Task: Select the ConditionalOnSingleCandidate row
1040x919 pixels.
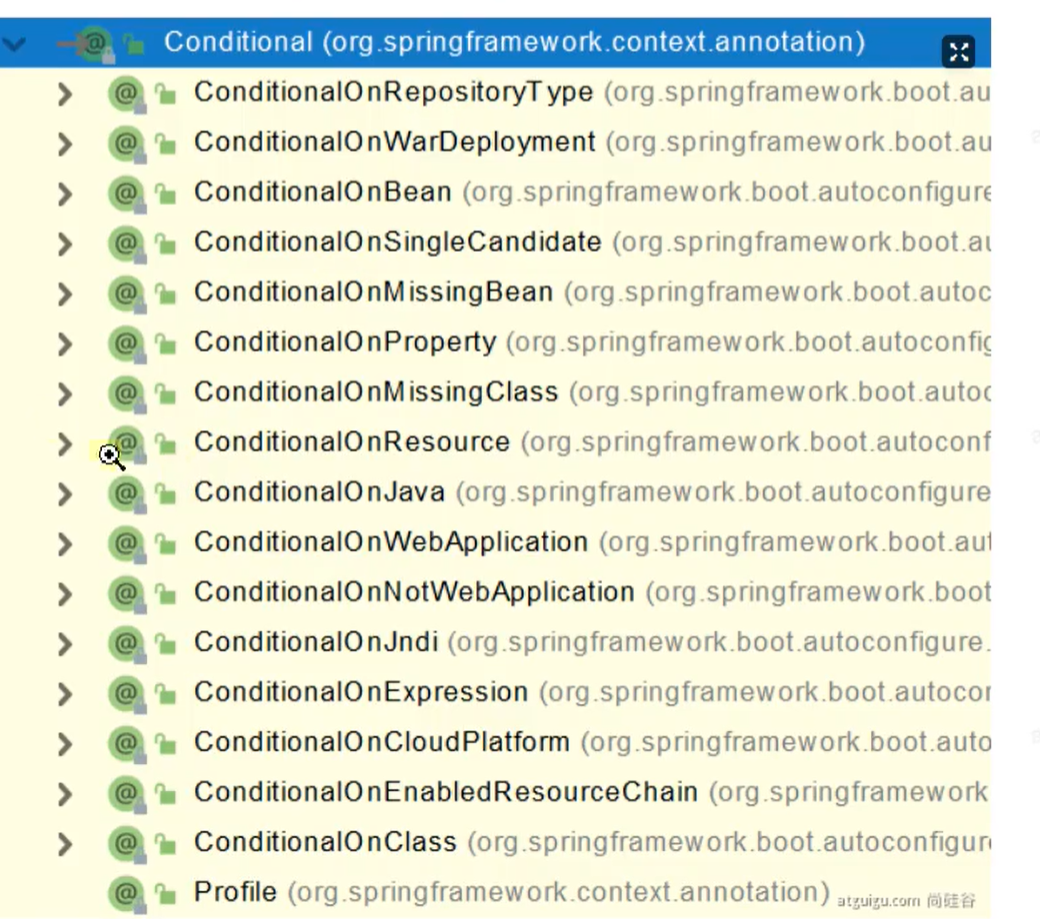Action: click(495, 244)
